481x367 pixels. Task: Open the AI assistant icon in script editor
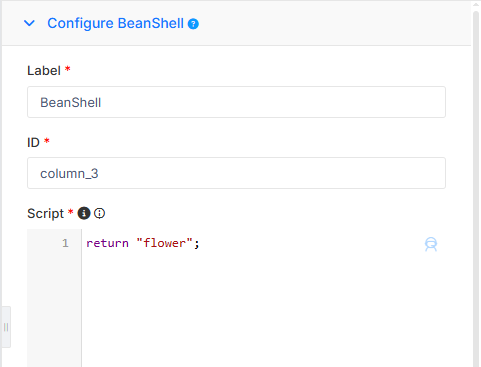point(431,244)
